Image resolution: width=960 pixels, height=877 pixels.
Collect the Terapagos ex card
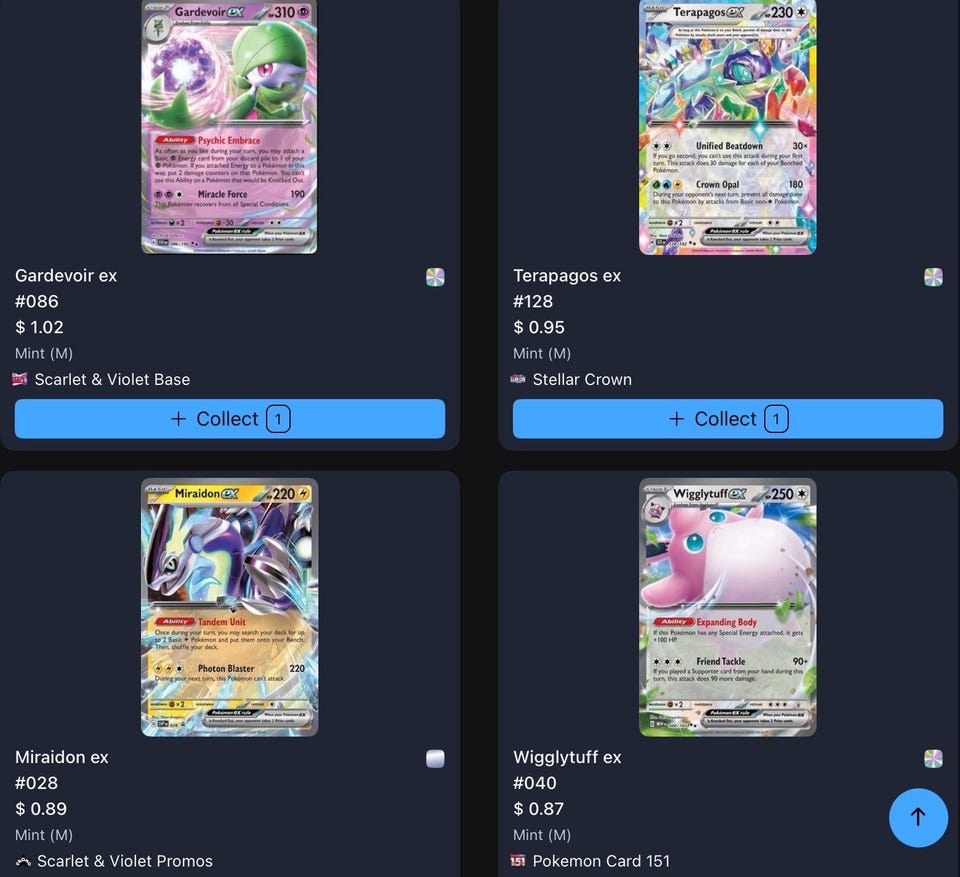(728, 419)
